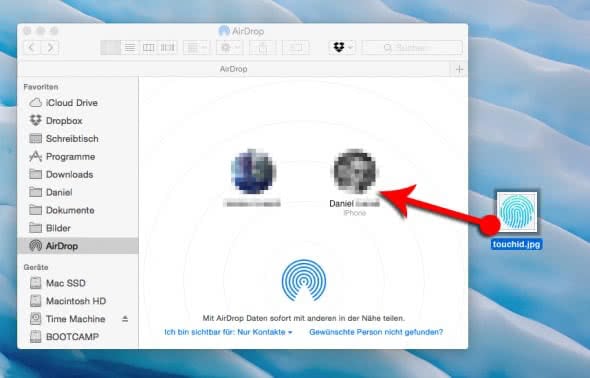590x378 pixels.
Task: Open the Daniel folder in sidebar
Action: (78, 192)
